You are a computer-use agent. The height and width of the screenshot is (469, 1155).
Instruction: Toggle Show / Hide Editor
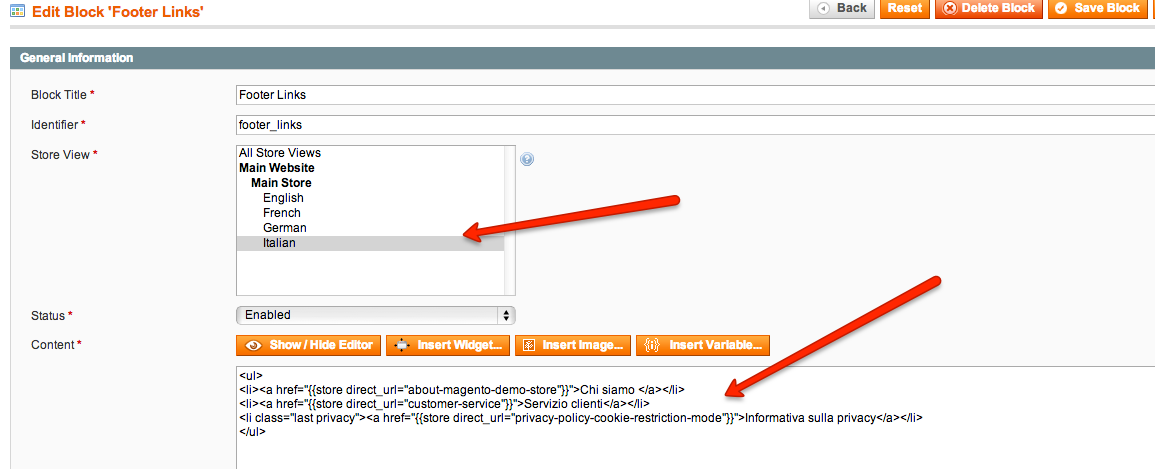click(x=309, y=345)
